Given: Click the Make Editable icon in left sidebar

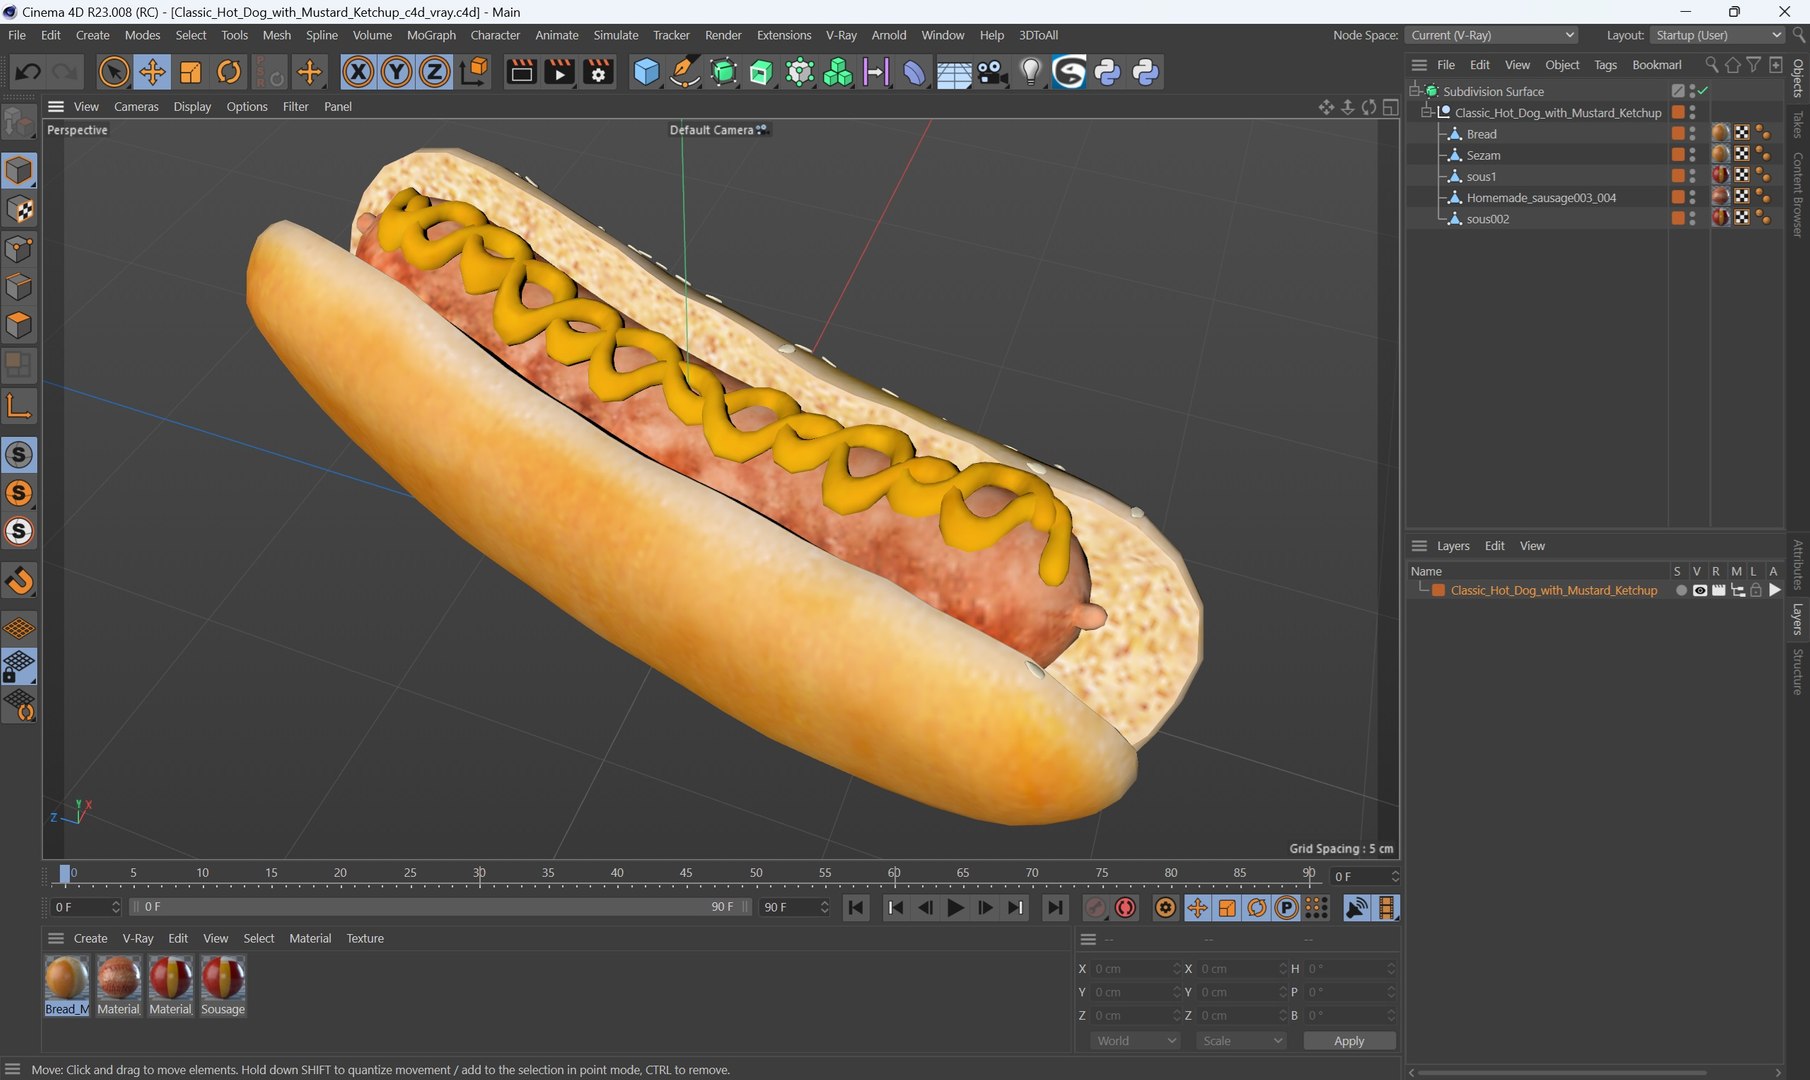Looking at the screenshot, I should tap(19, 123).
